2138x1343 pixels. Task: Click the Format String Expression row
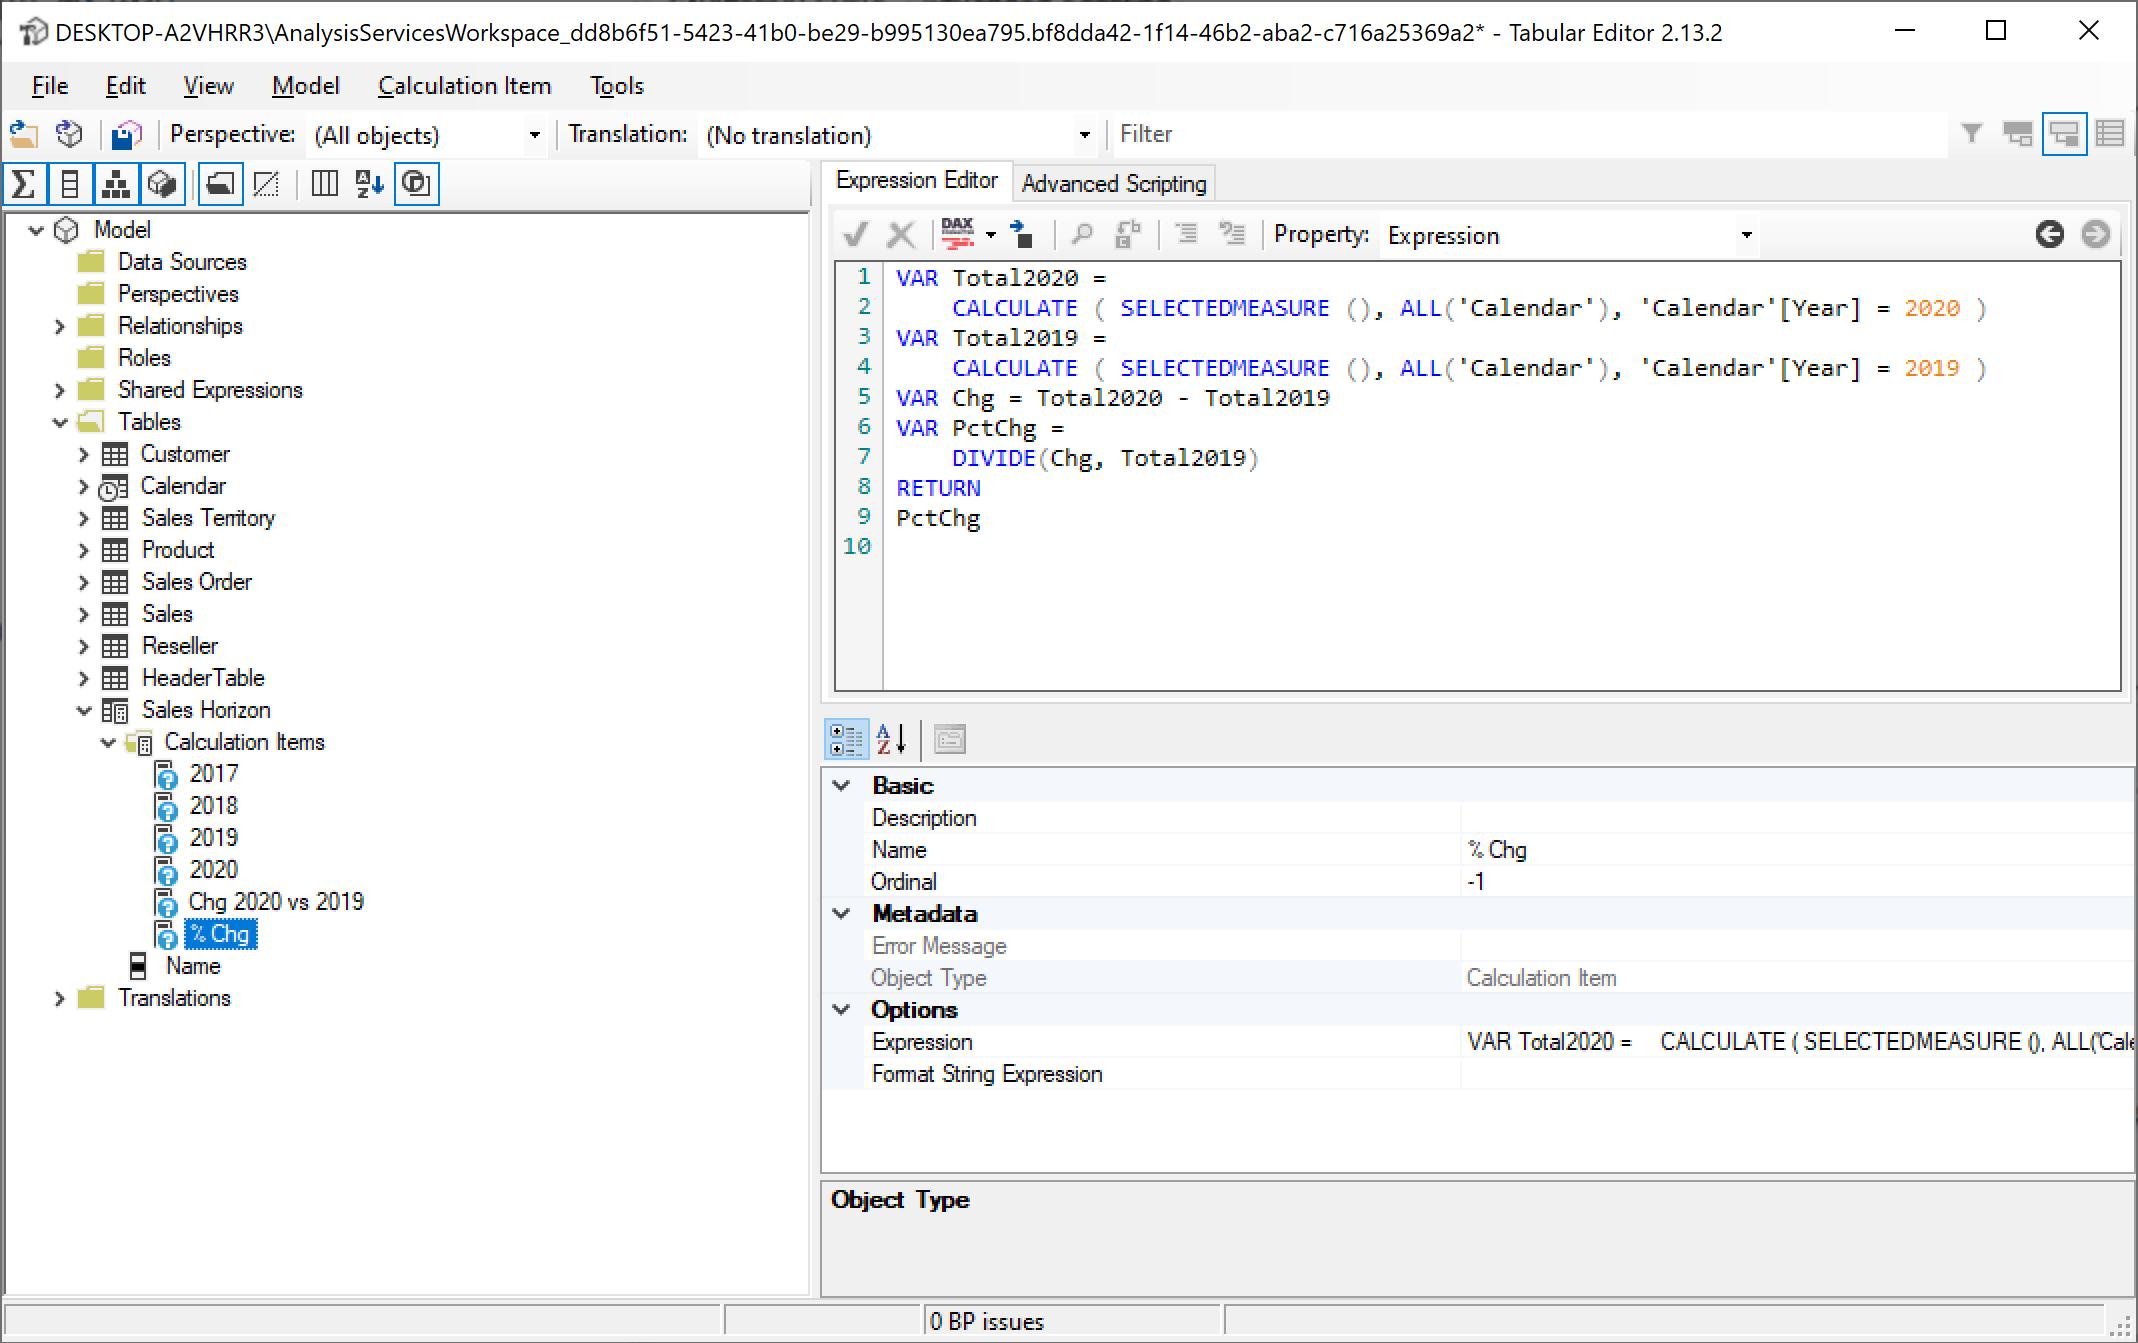[x=988, y=1073]
